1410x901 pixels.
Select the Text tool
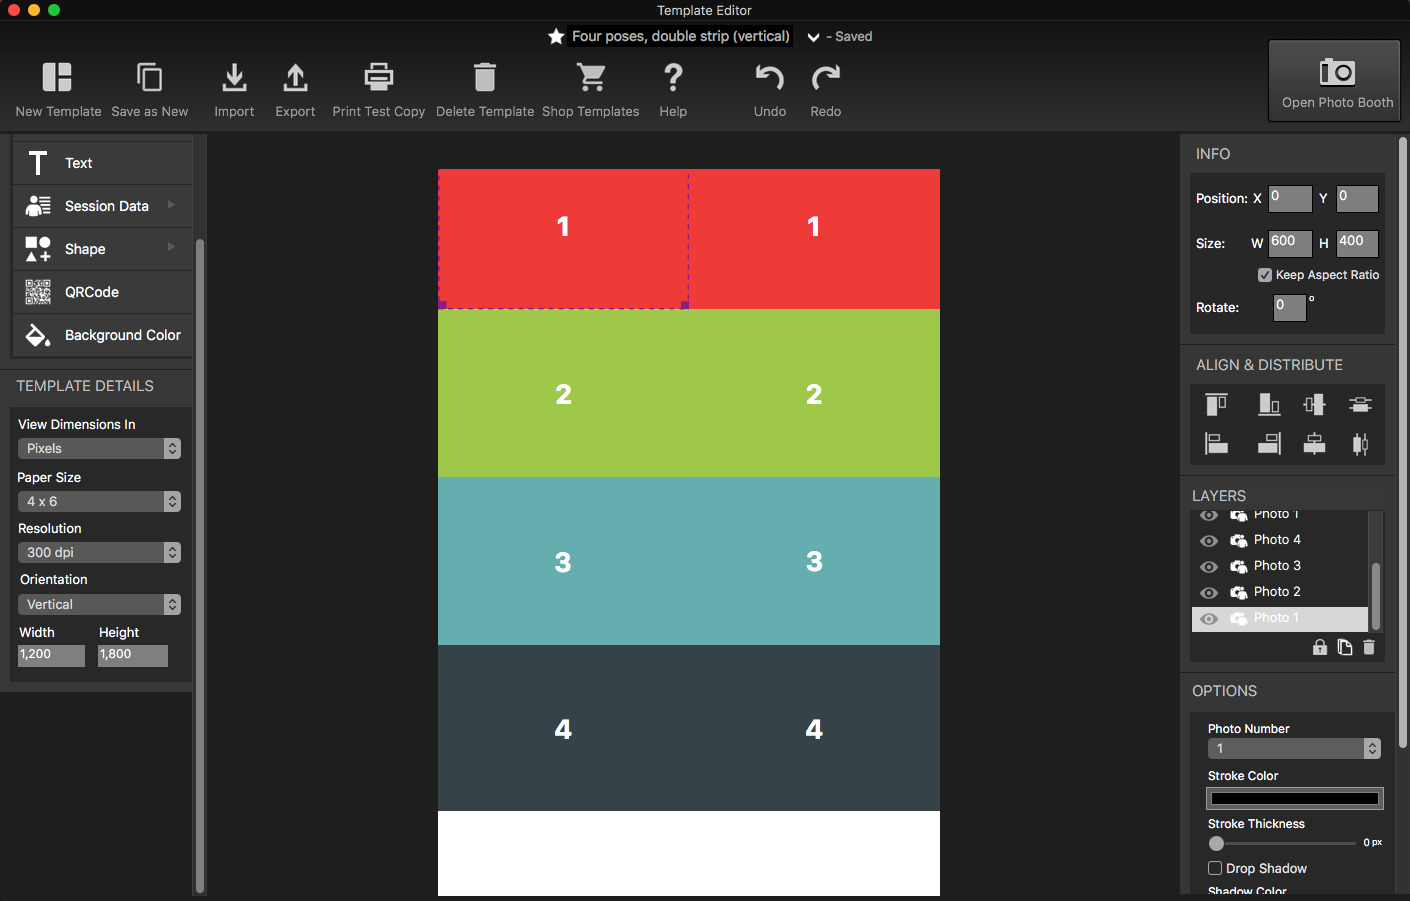click(x=80, y=162)
